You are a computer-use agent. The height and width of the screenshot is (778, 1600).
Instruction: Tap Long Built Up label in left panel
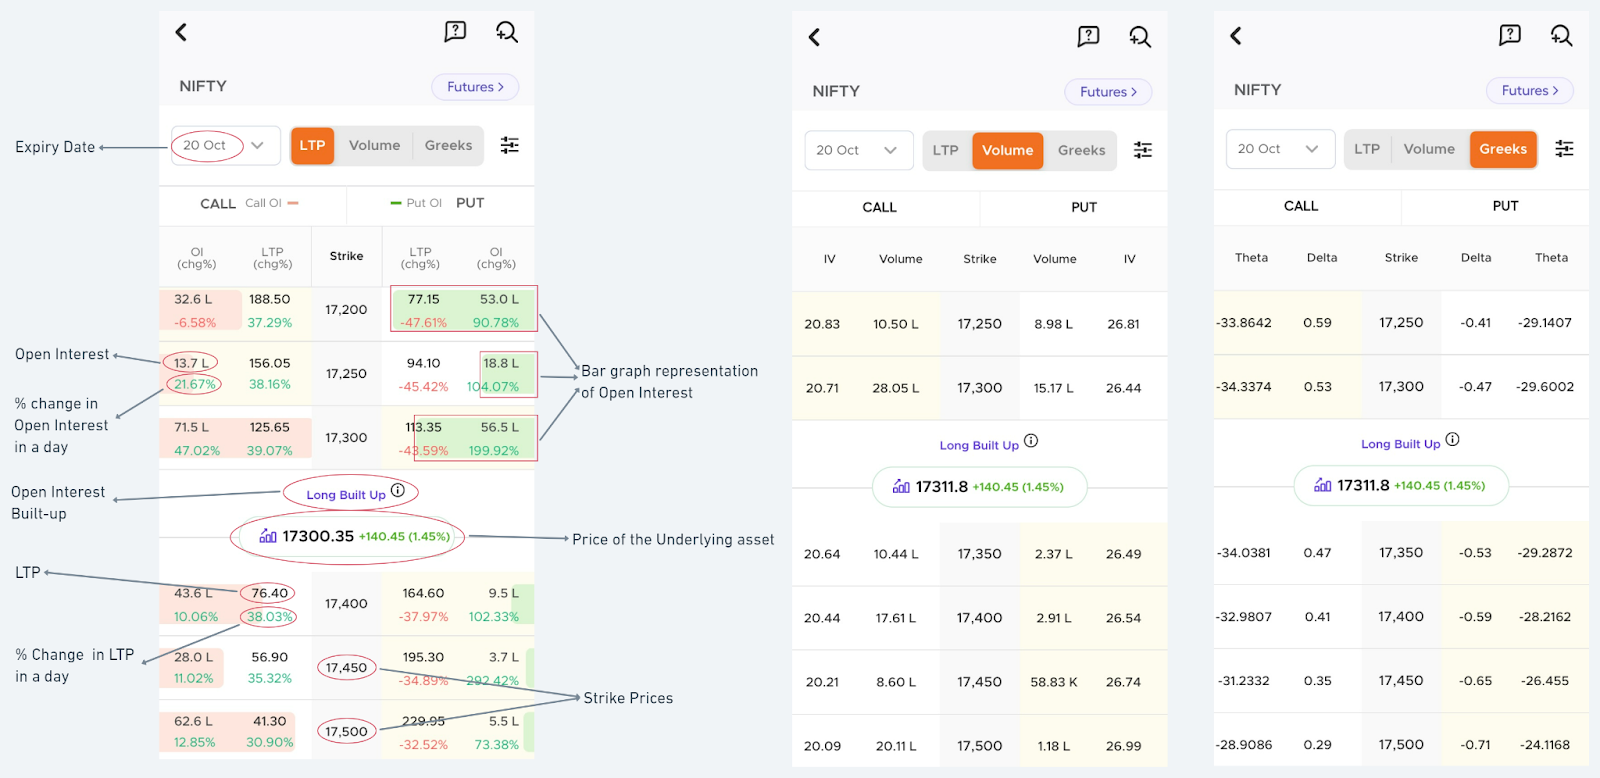point(346,495)
